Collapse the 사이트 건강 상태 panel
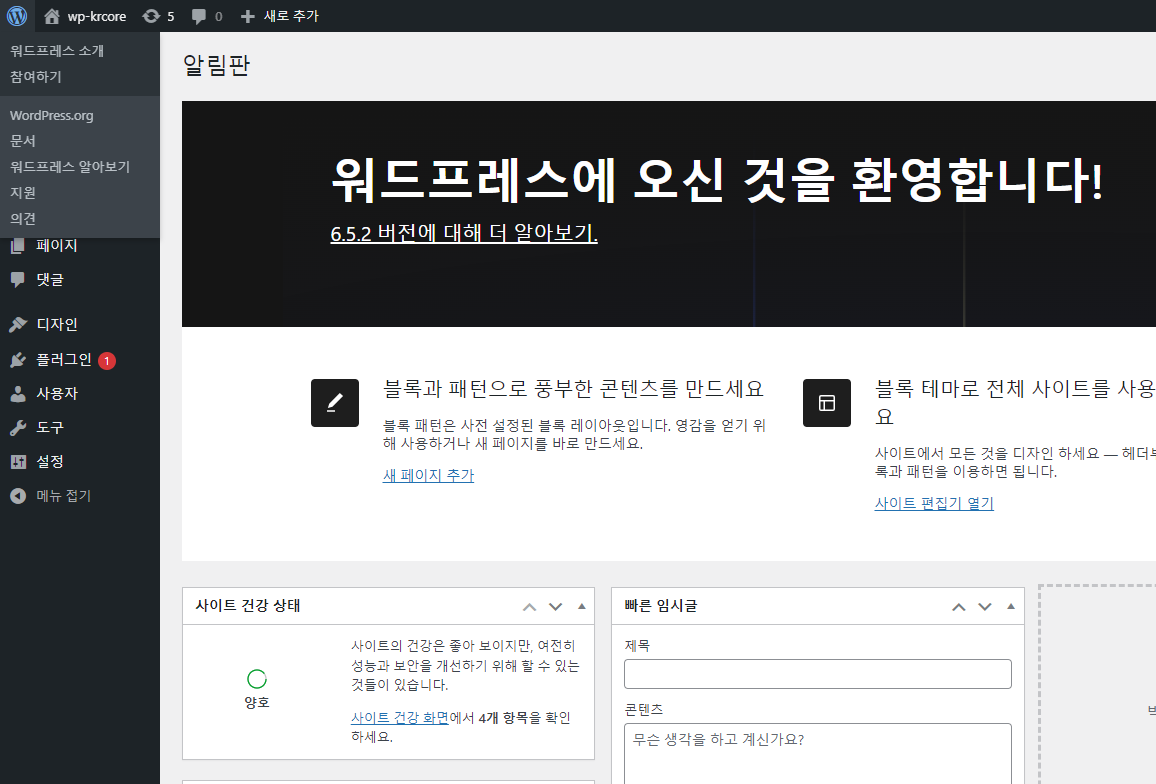This screenshot has height=784, width=1156. click(x=582, y=606)
